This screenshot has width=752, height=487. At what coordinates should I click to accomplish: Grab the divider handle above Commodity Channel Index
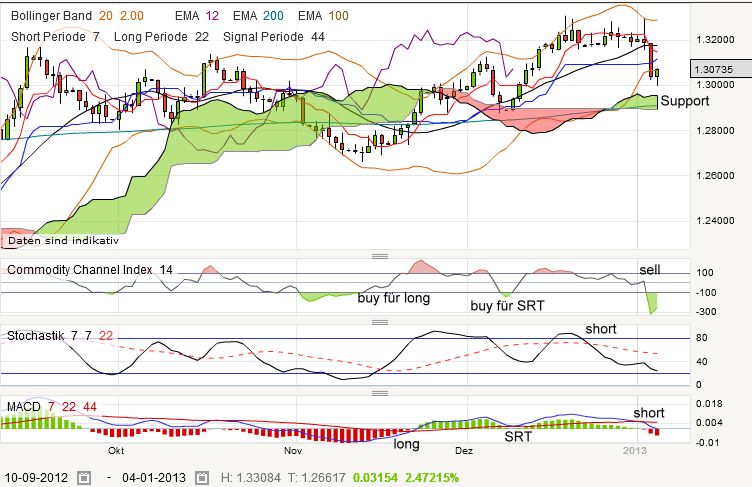coord(380,256)
